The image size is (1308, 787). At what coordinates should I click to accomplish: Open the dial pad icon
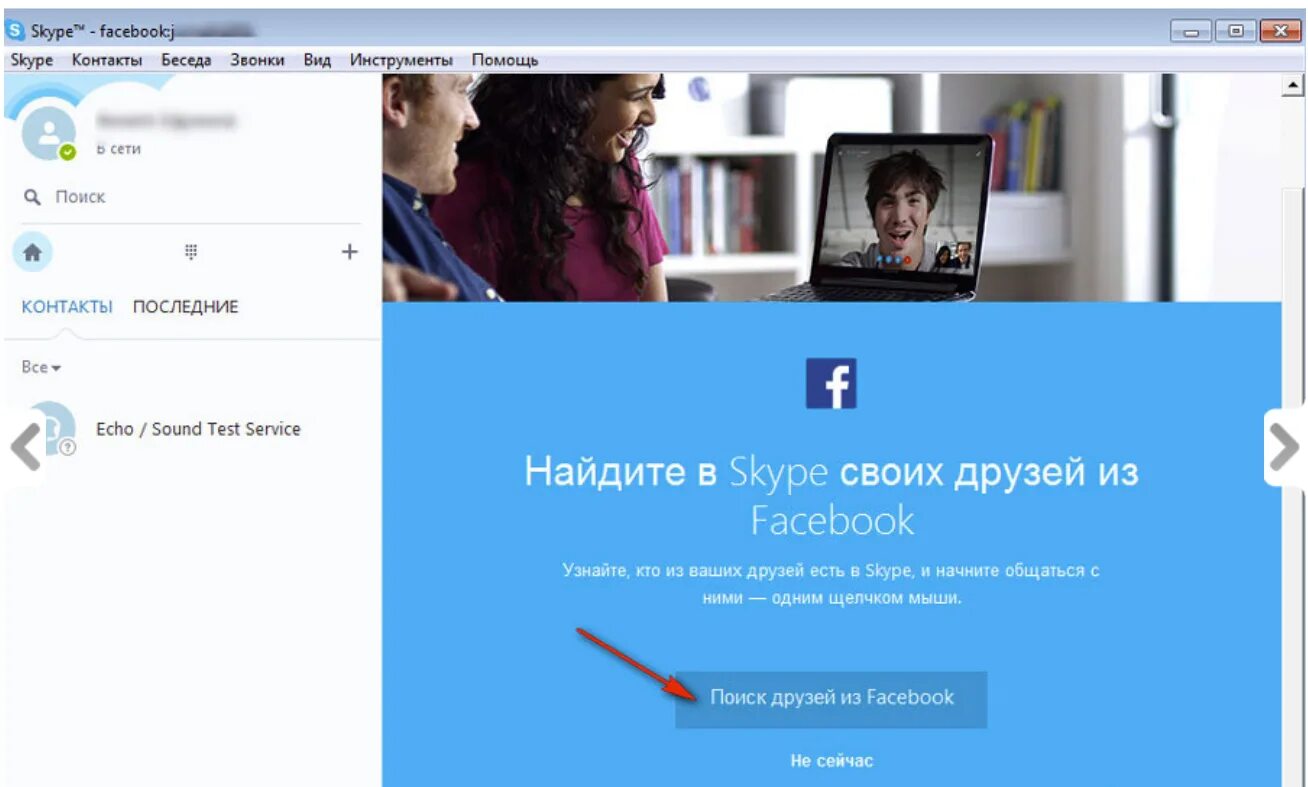coord(191,252)
